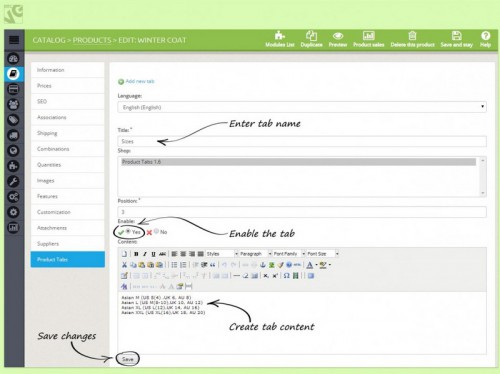This screenshot has height=374, width=500.
Task: Click the Save button below the content
Action: 128,359
